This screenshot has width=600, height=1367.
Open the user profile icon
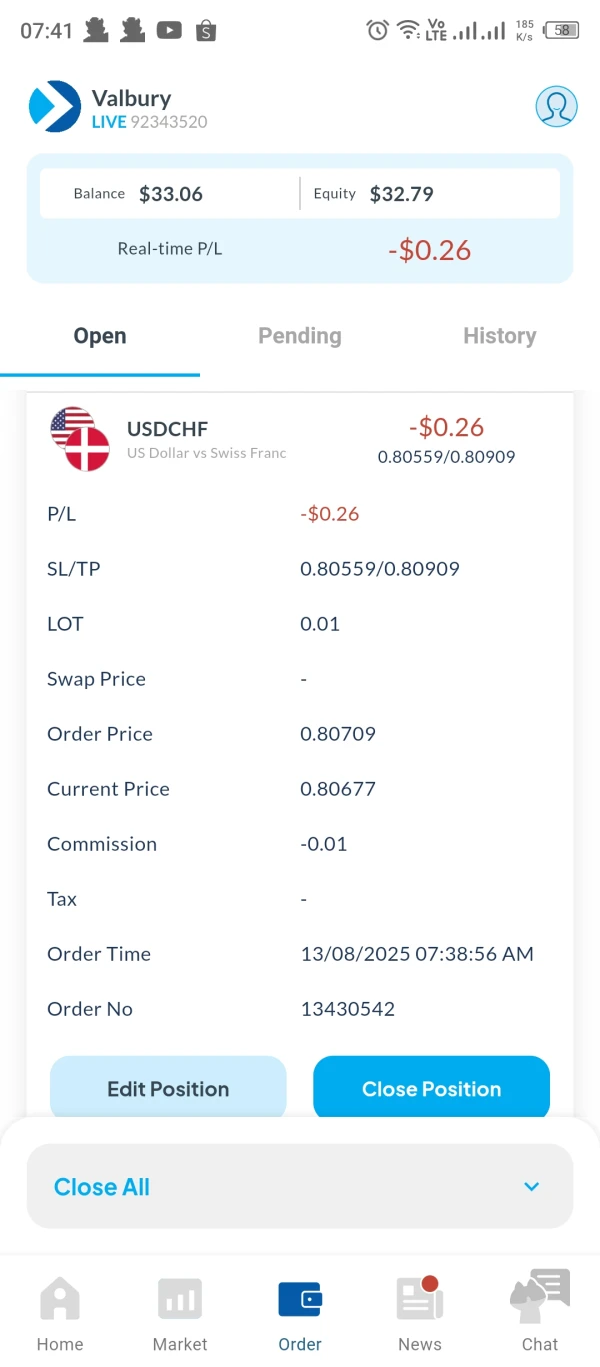tap(556, 106)
